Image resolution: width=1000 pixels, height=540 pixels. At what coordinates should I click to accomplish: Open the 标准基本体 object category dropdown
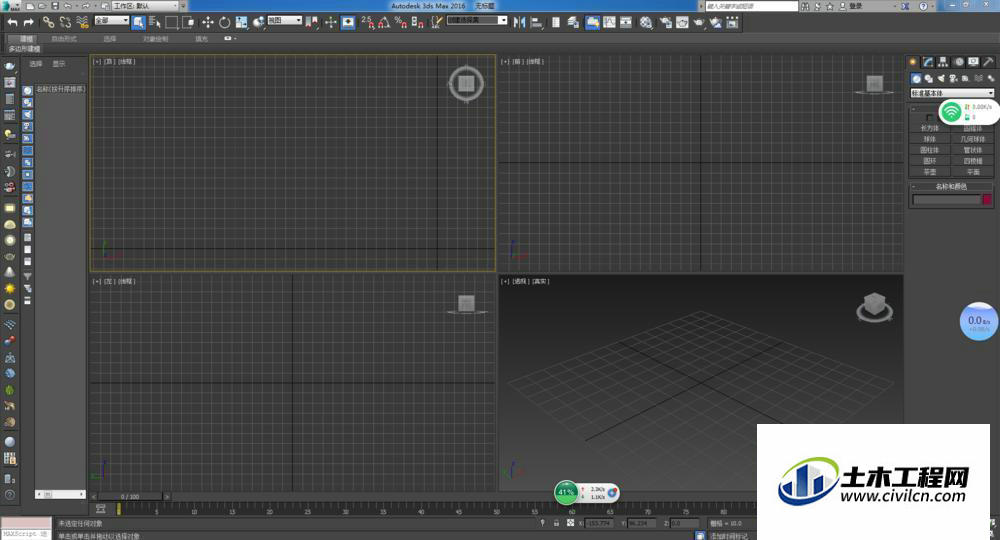(x=952, y=93)
